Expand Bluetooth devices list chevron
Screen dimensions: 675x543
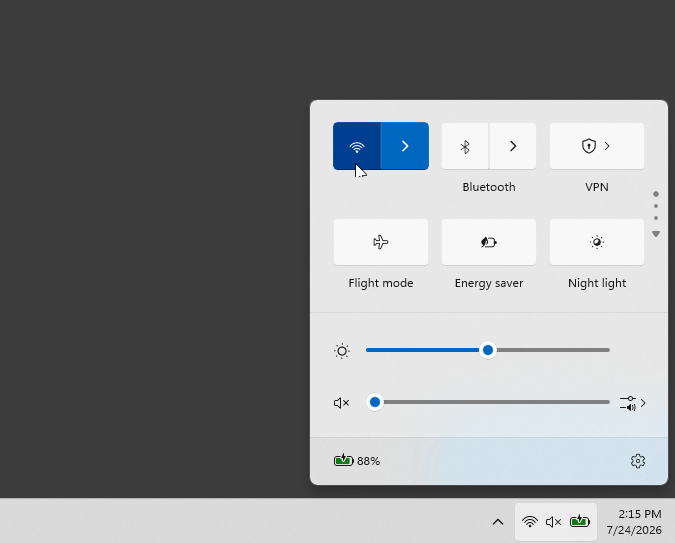(x=513, y=146)
